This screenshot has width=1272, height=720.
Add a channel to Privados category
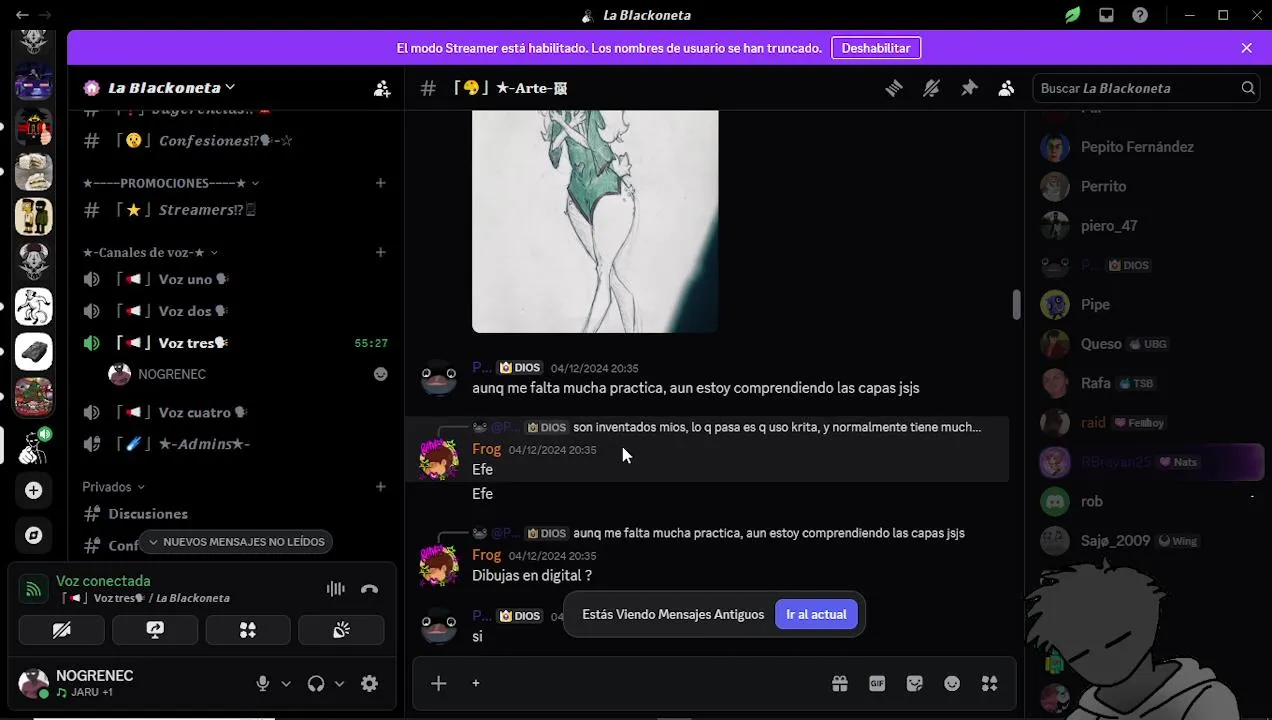(x=380, y=487)
